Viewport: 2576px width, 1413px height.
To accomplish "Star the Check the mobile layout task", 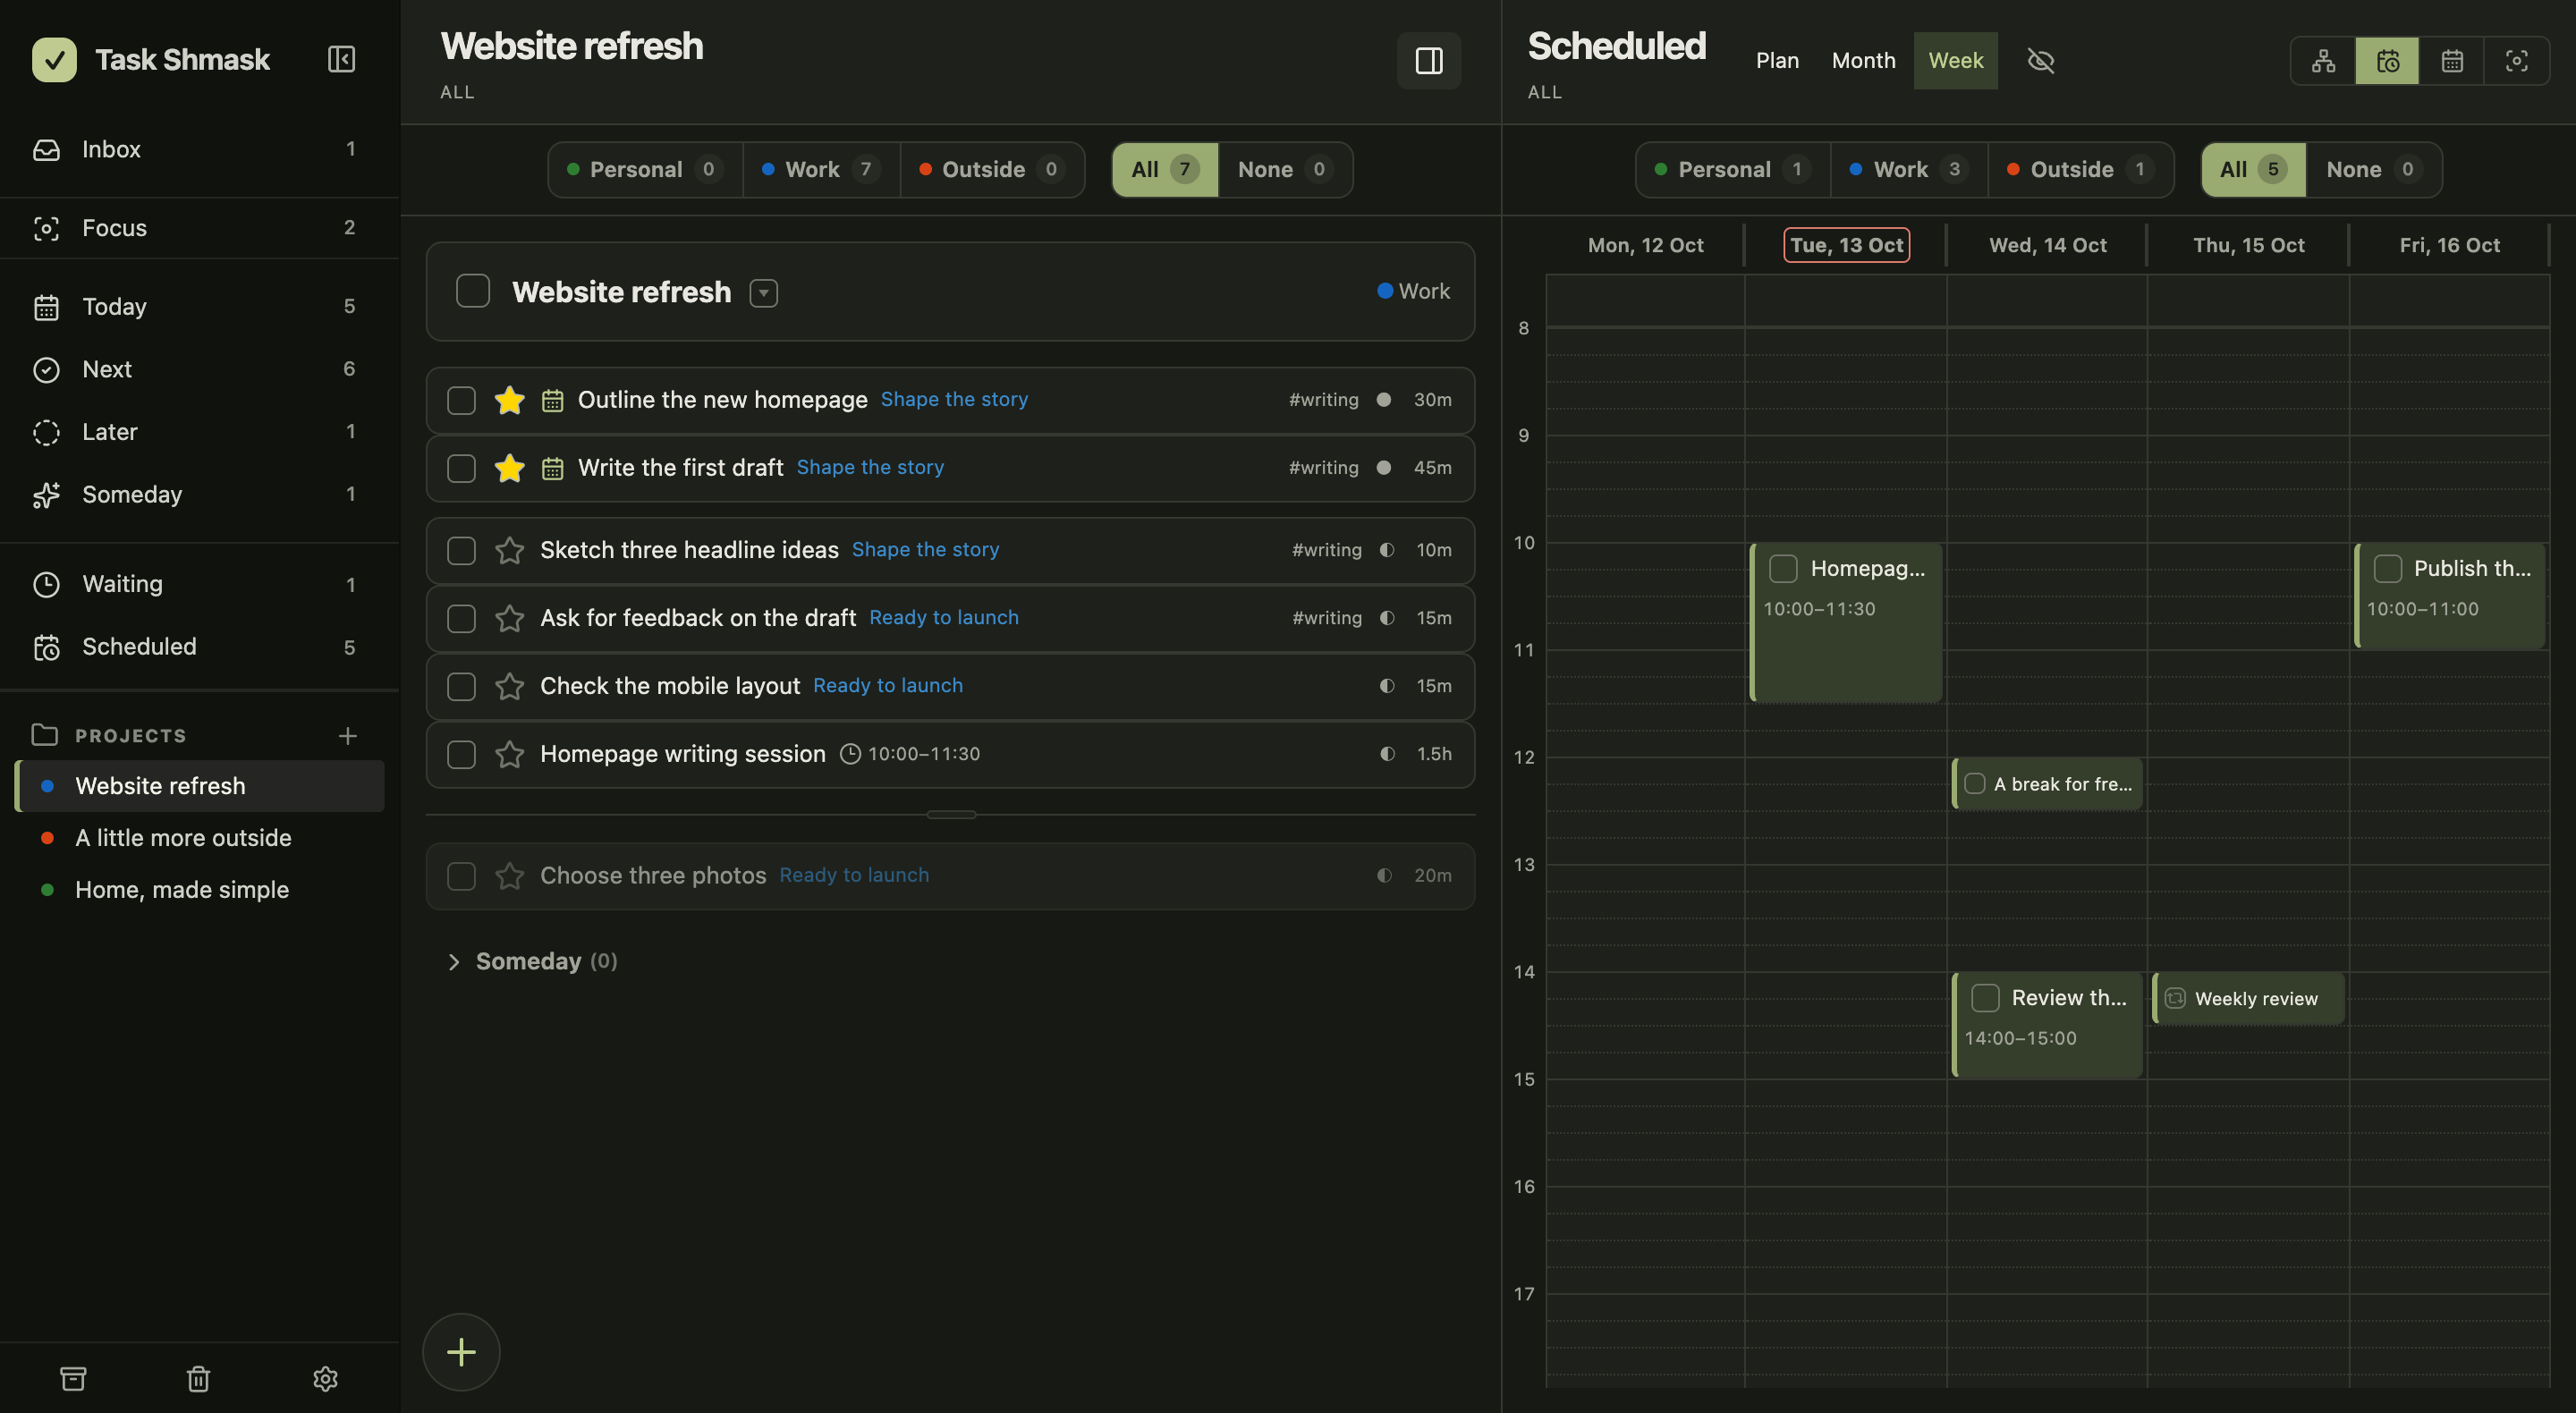I will pos(509,686).
